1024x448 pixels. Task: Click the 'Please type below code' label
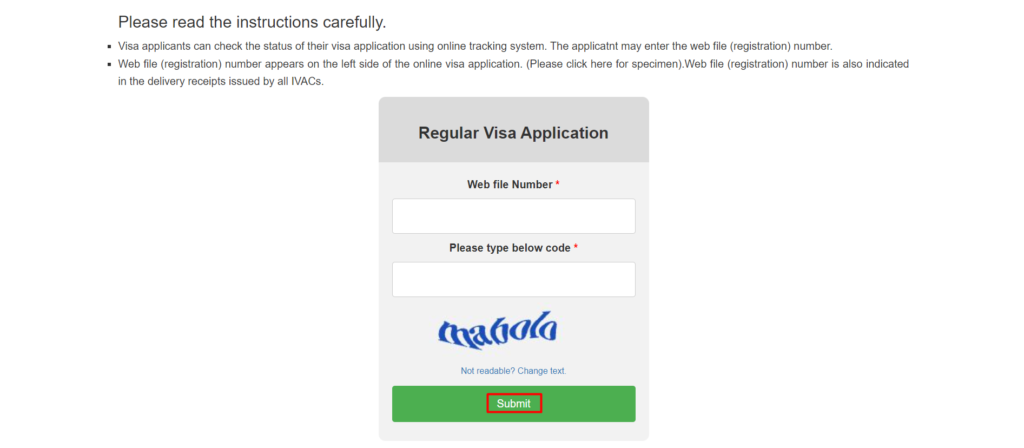pos(509,248)
